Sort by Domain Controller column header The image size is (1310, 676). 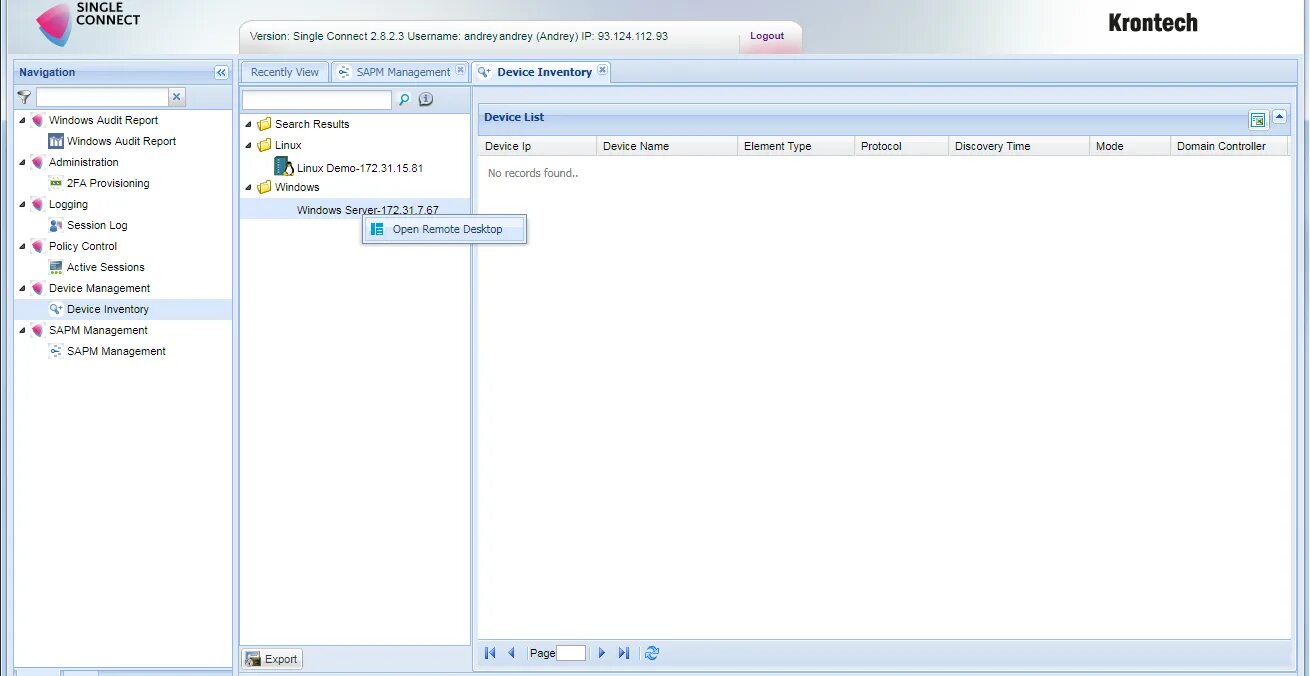[x=1229, y=146]
